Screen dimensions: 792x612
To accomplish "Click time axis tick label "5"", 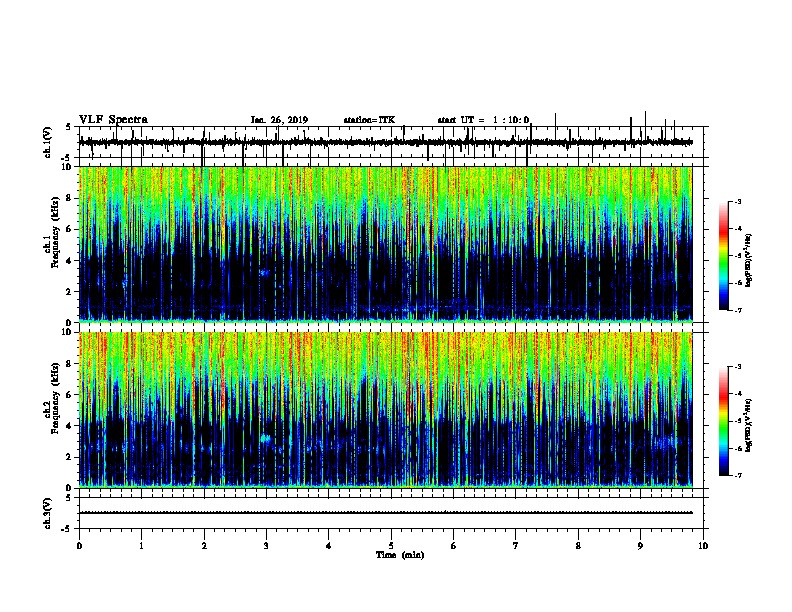I will coord(391,546).
